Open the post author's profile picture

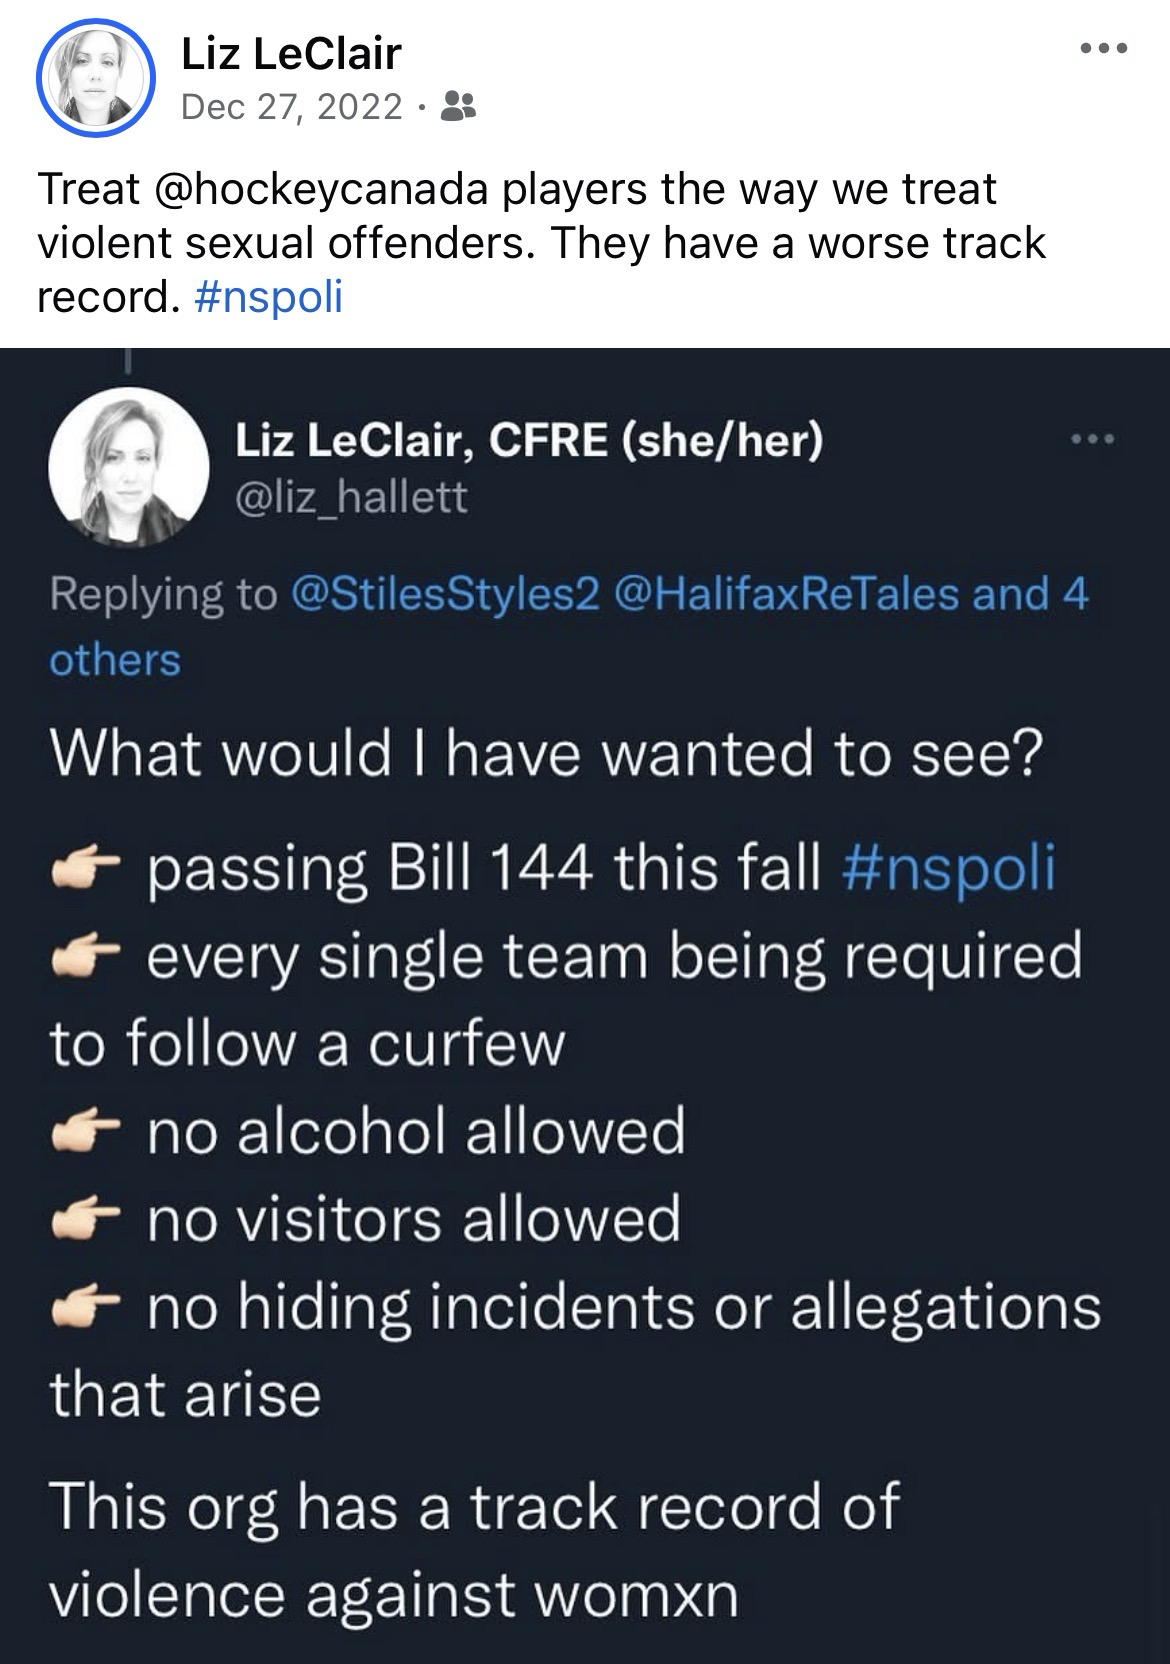click(95, 76)
